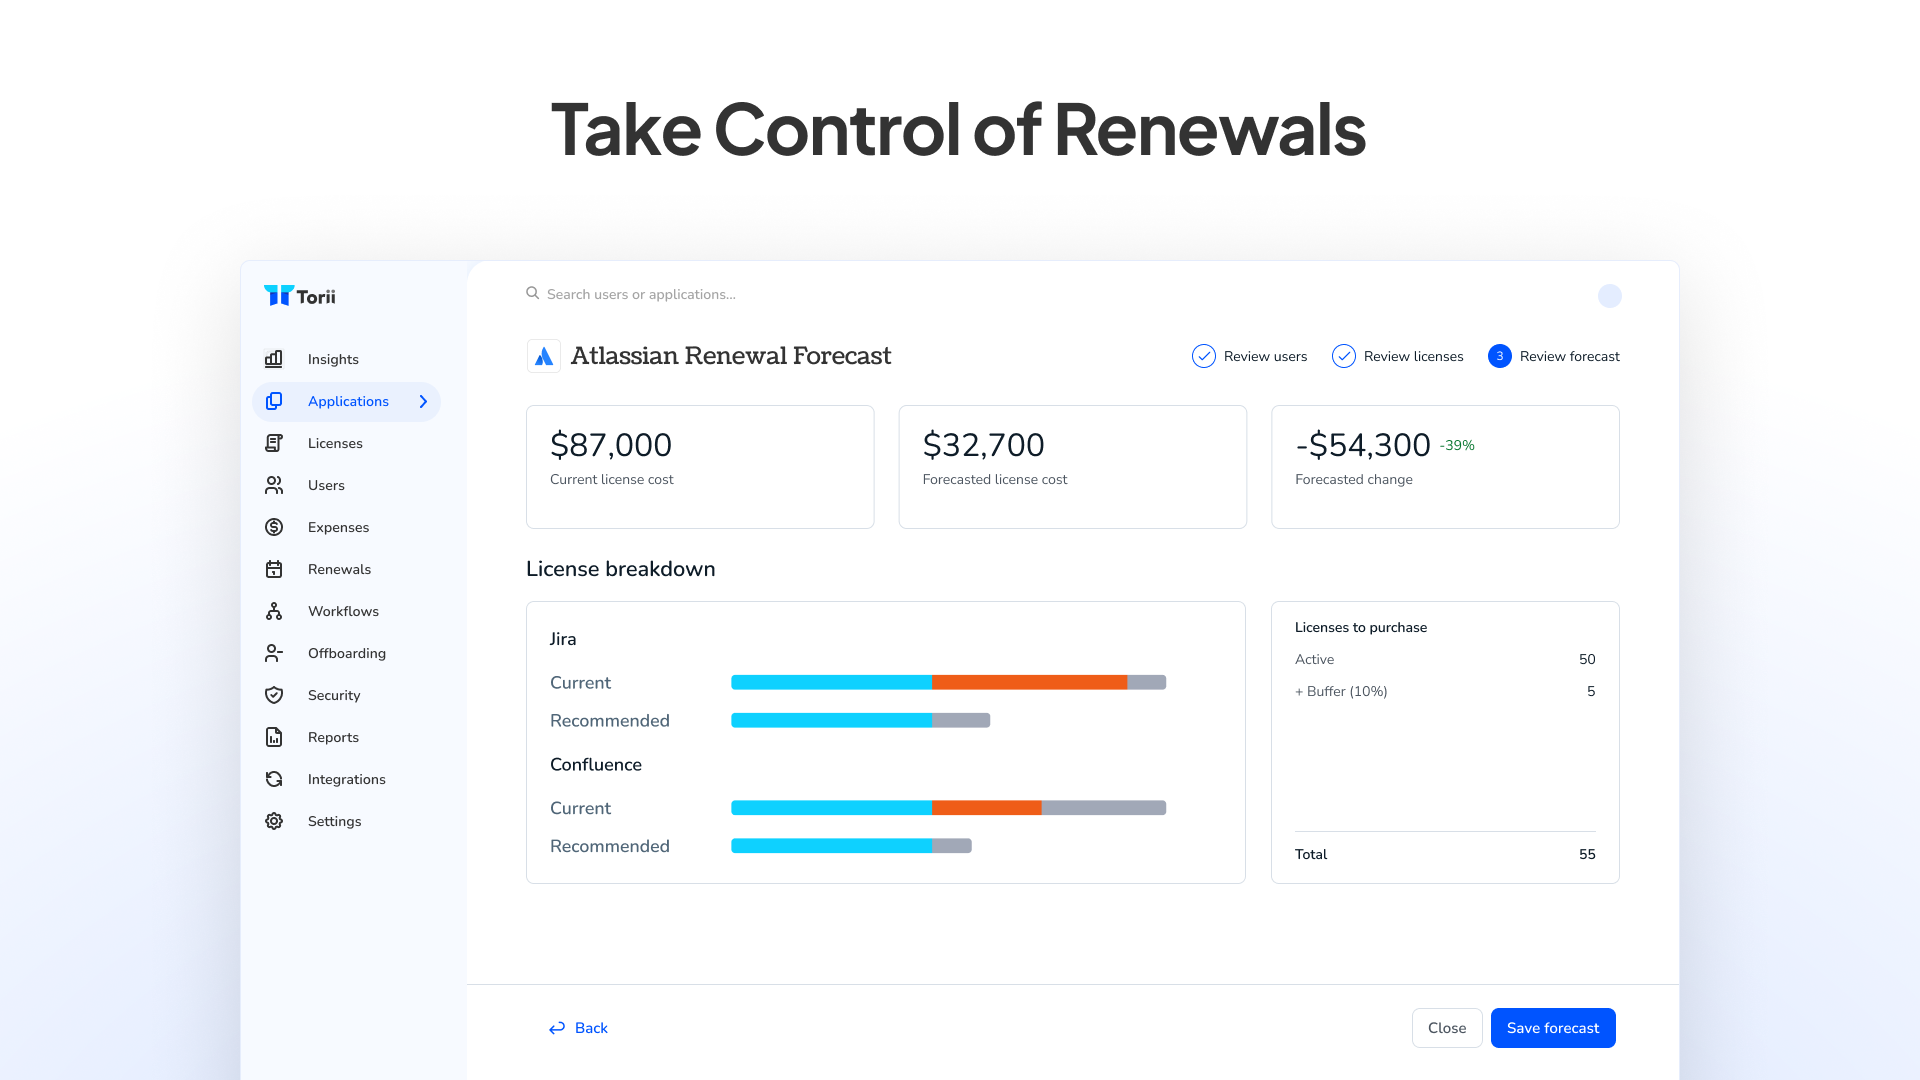Open Expenses dollar-sign icon

pos(274,527)
